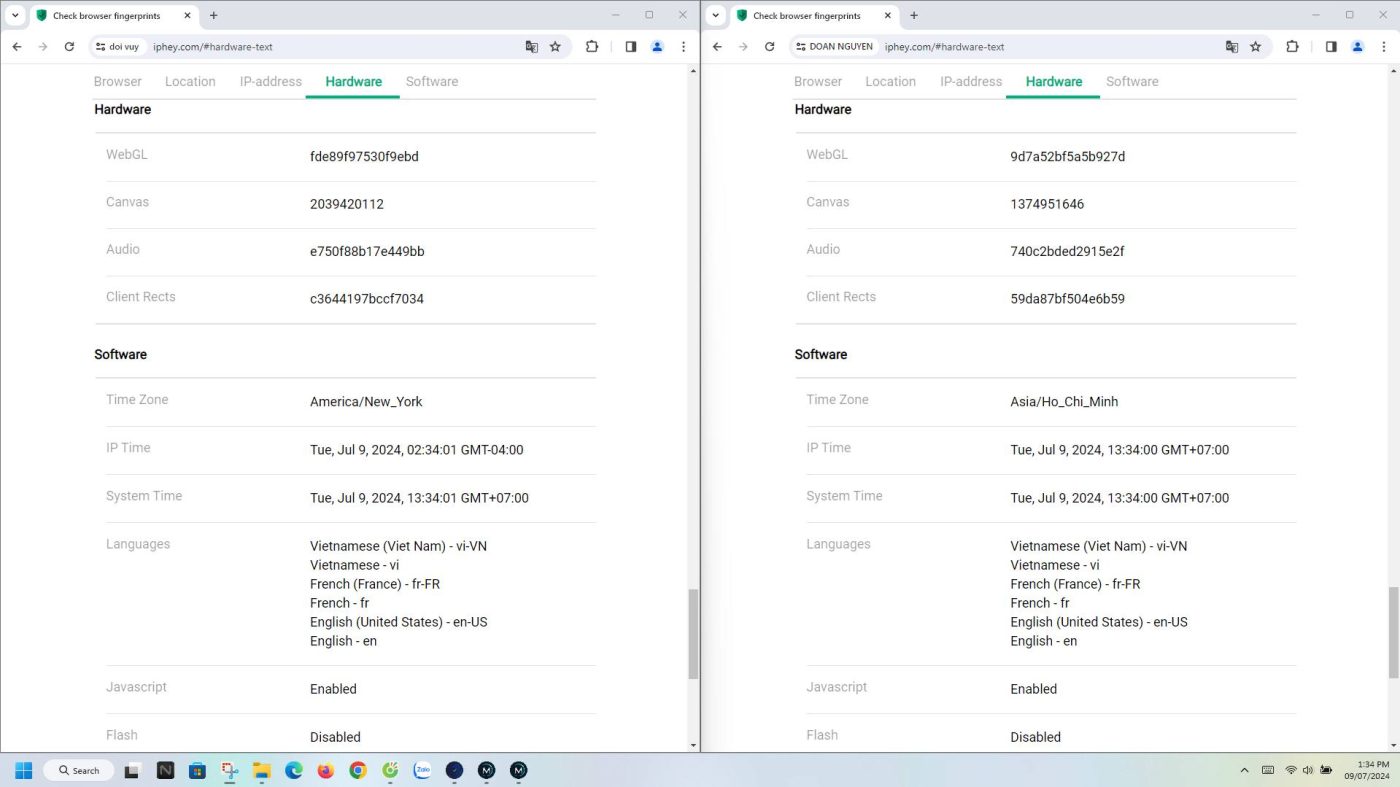
Task: Expand tab search chevron in right window
Action: pyautogui.click(x=715, y=15)
